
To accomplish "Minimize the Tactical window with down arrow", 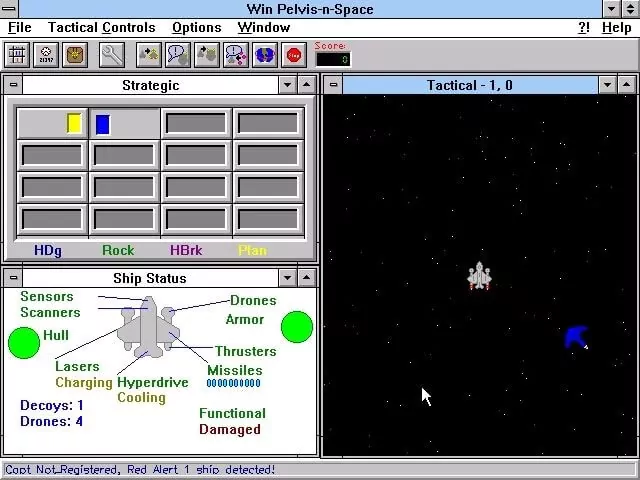I will click(607, 85).
